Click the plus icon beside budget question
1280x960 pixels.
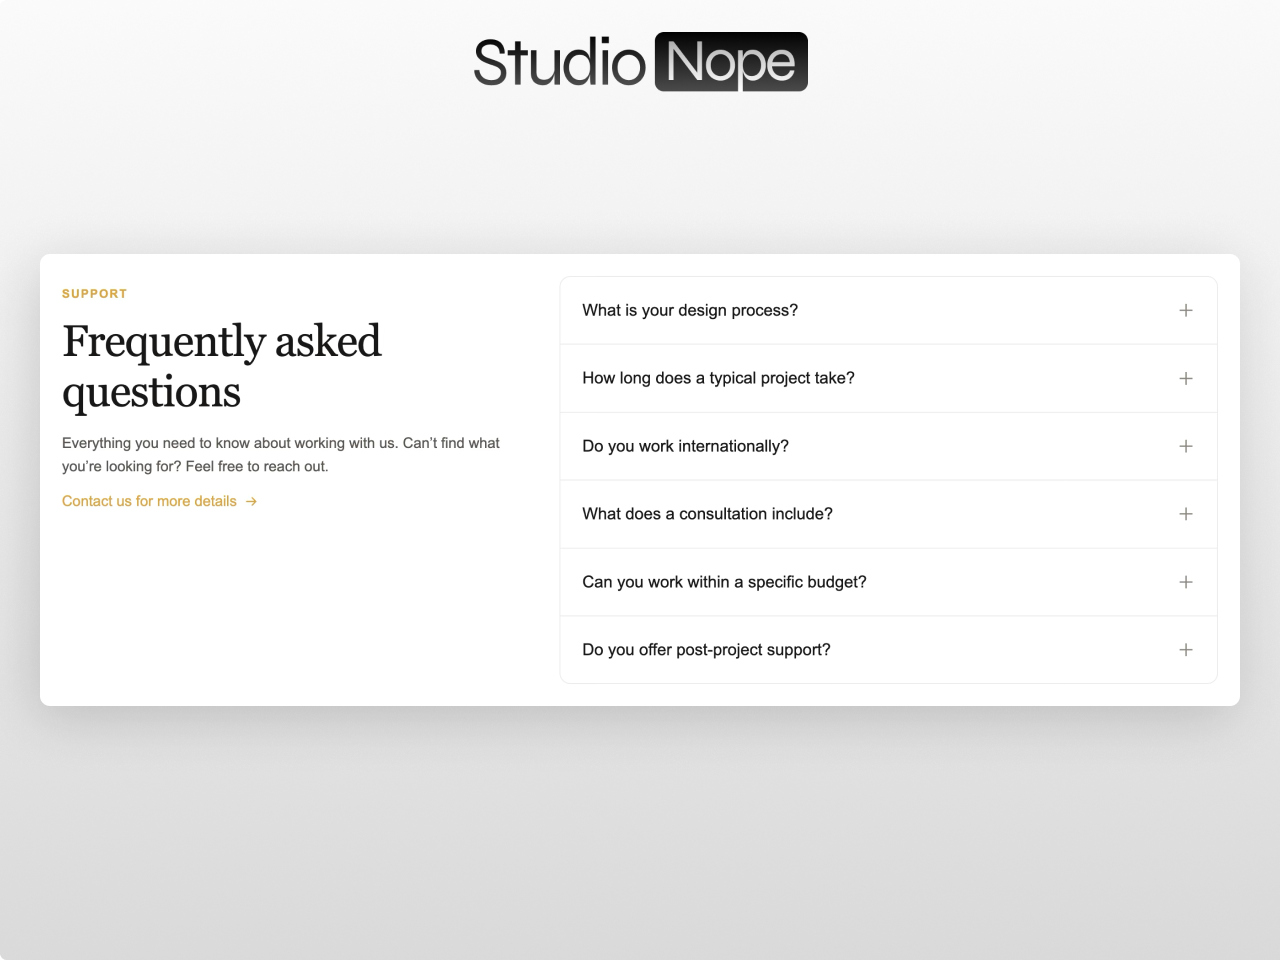click(x=1186, y=582)
